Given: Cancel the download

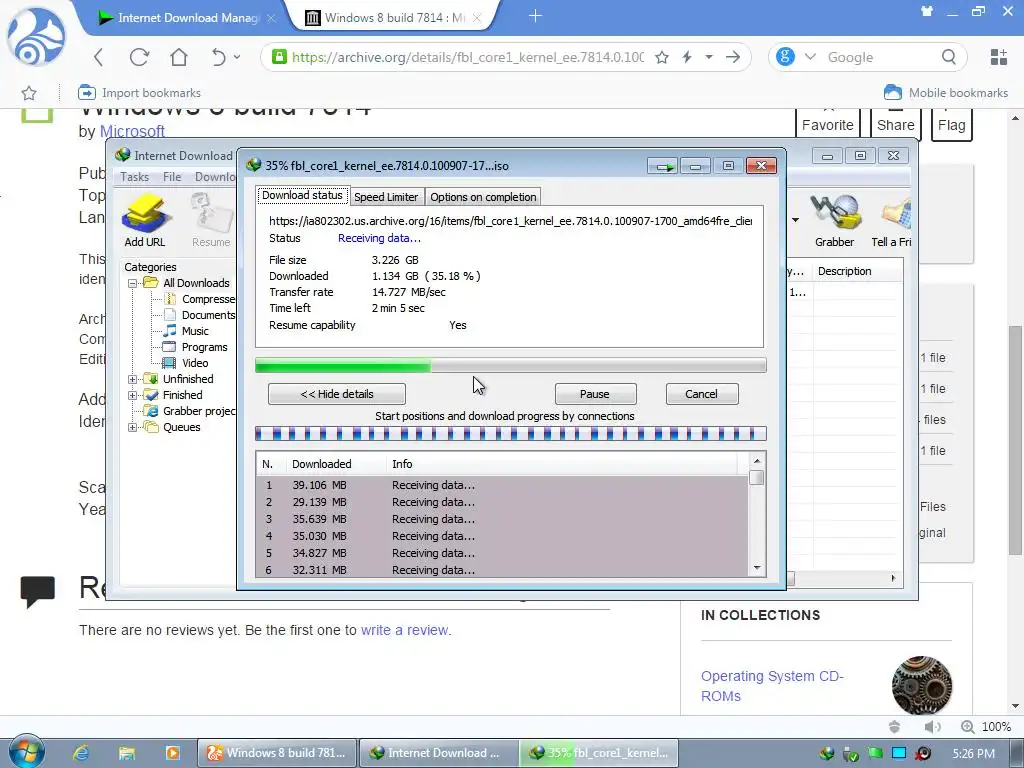Looking at the screenshot, I should coord(701,394).
